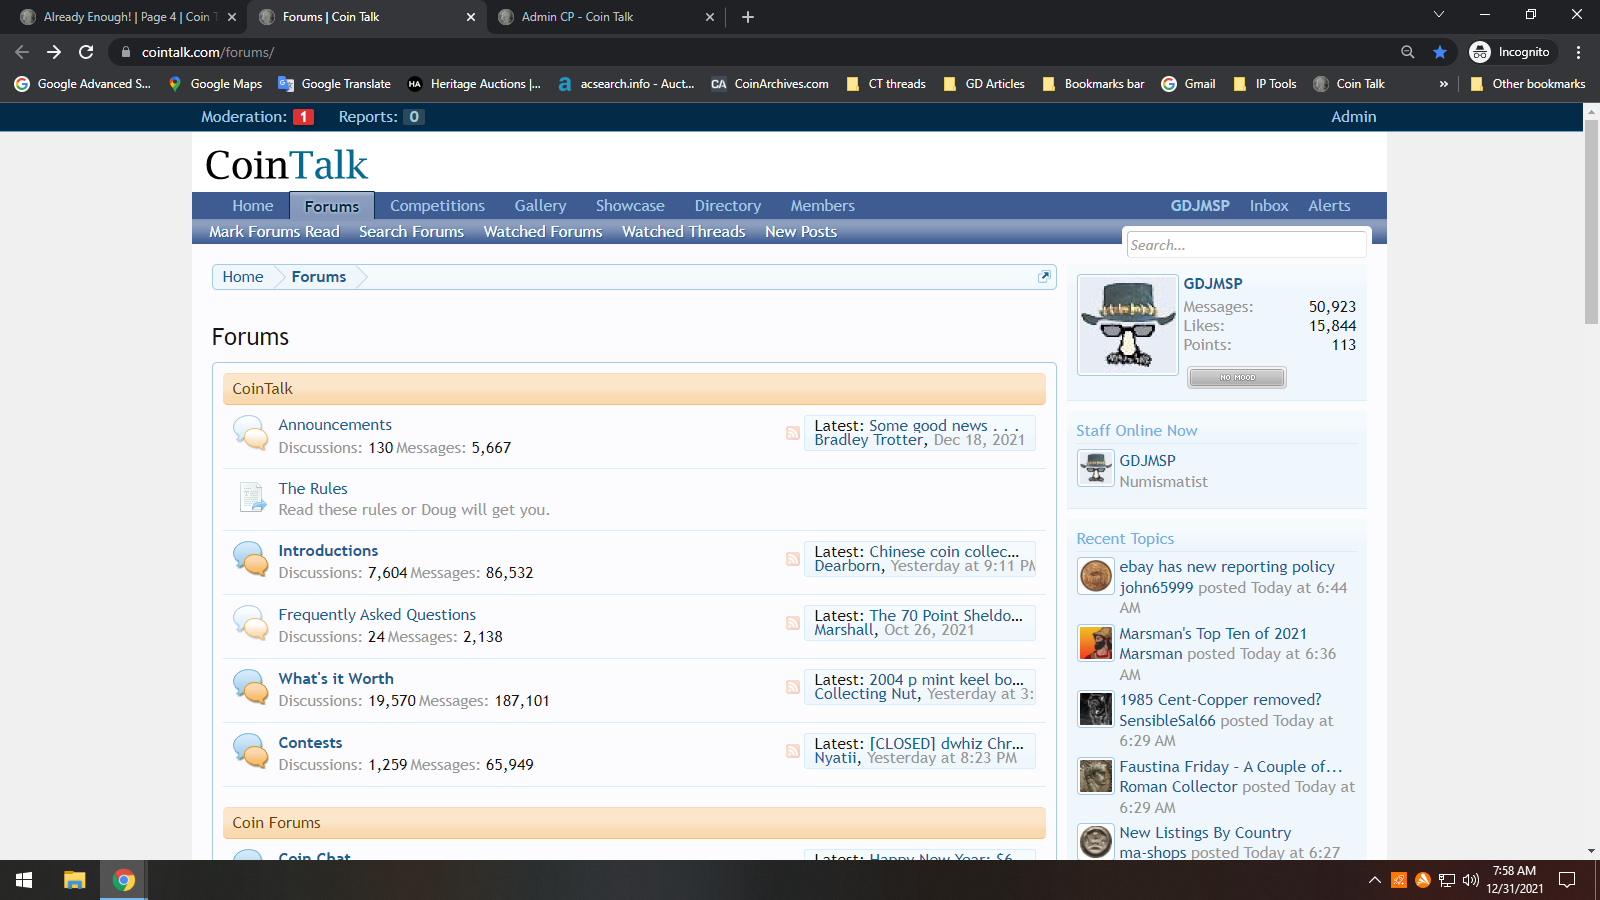
Task: Open the Competitions navigation tab
Action: pos(437,206)
